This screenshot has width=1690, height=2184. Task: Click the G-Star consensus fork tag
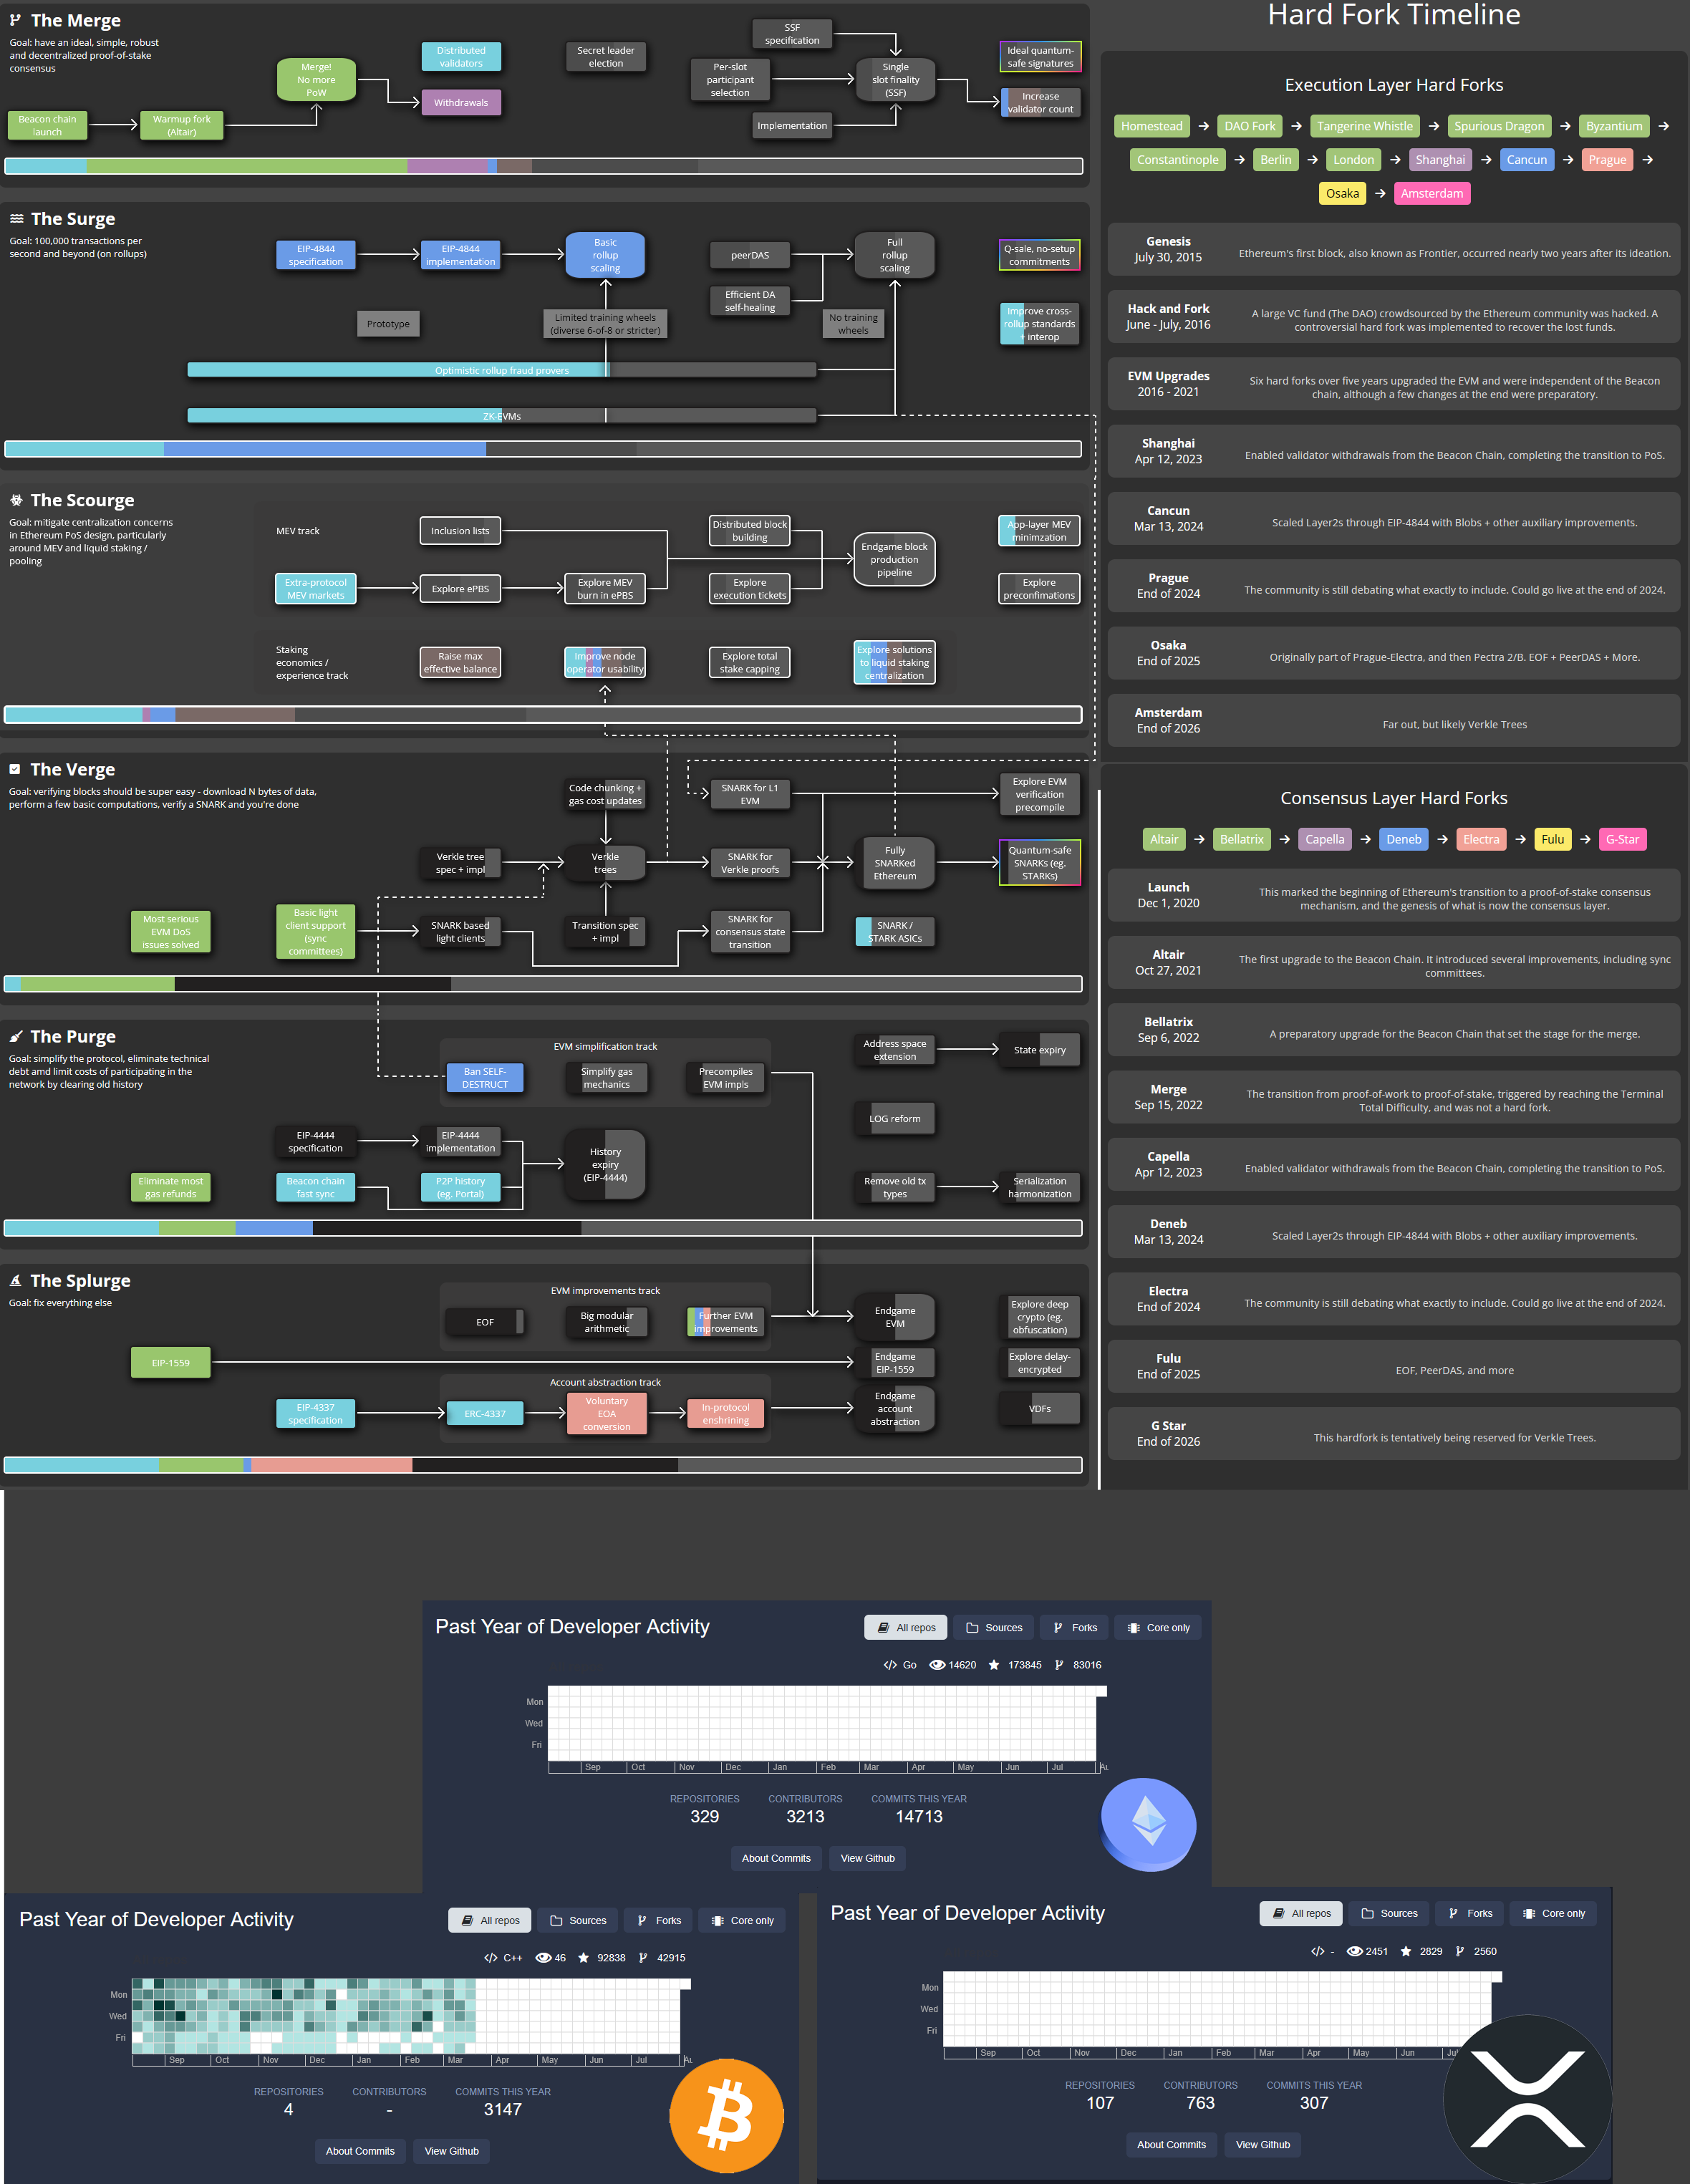click(1622, 839)
